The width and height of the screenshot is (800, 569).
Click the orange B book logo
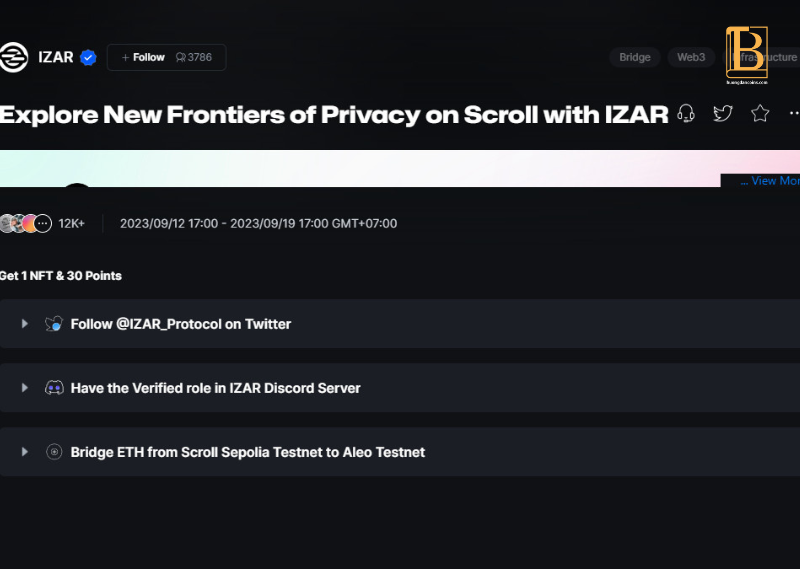click(747, 55)
